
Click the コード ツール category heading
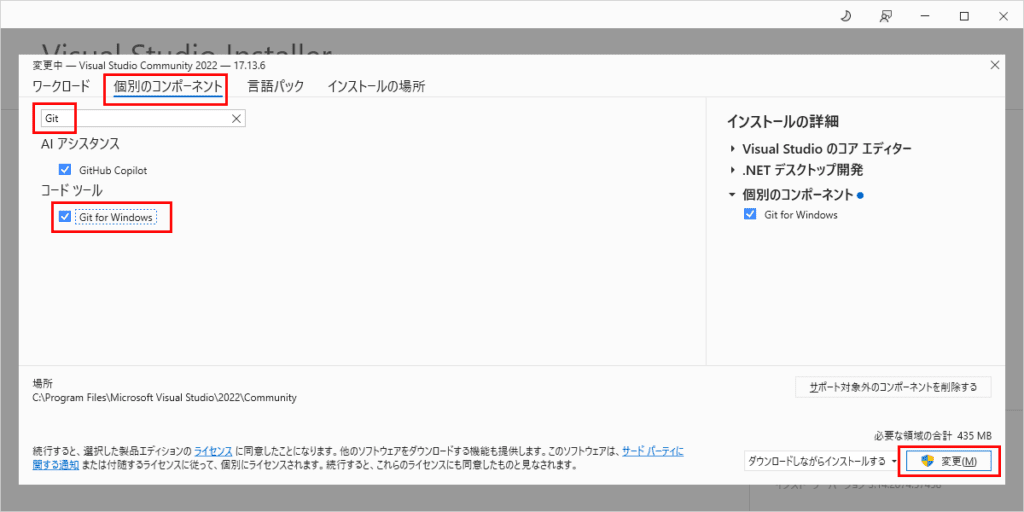[x=72, y=191]
